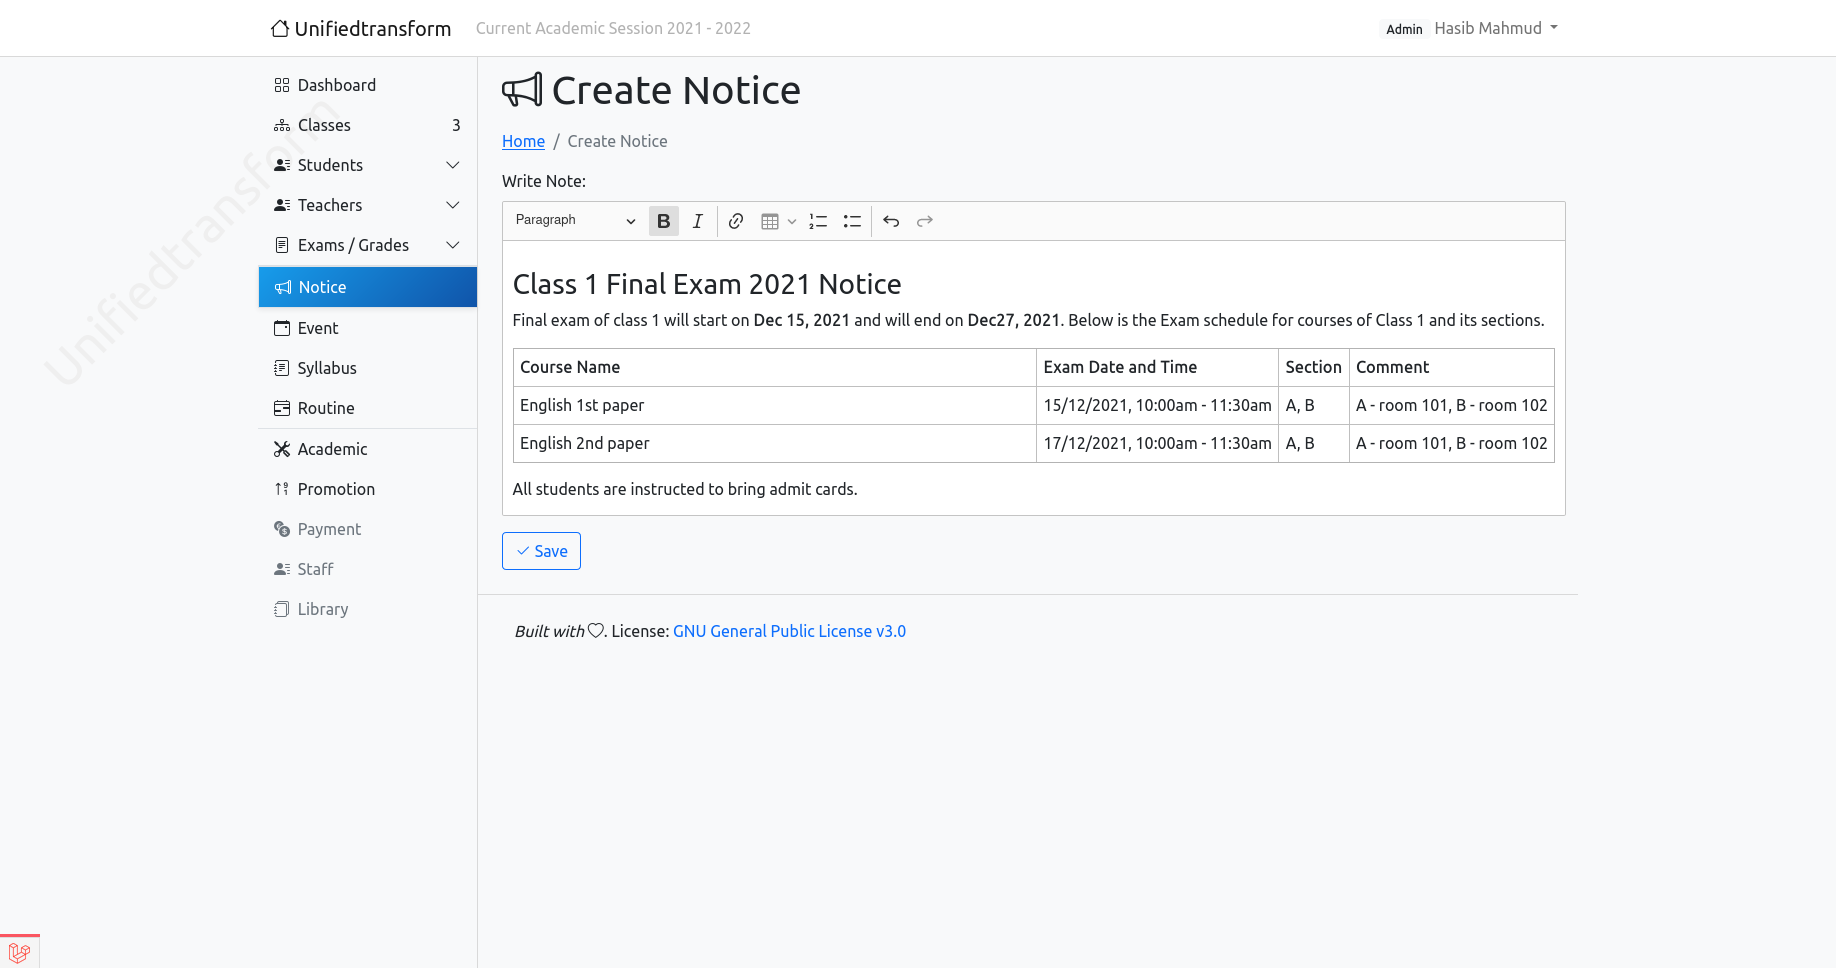This screenshot has height=968, width=1836.
Task: Click the Students person icon
Action: pos(282,165)
